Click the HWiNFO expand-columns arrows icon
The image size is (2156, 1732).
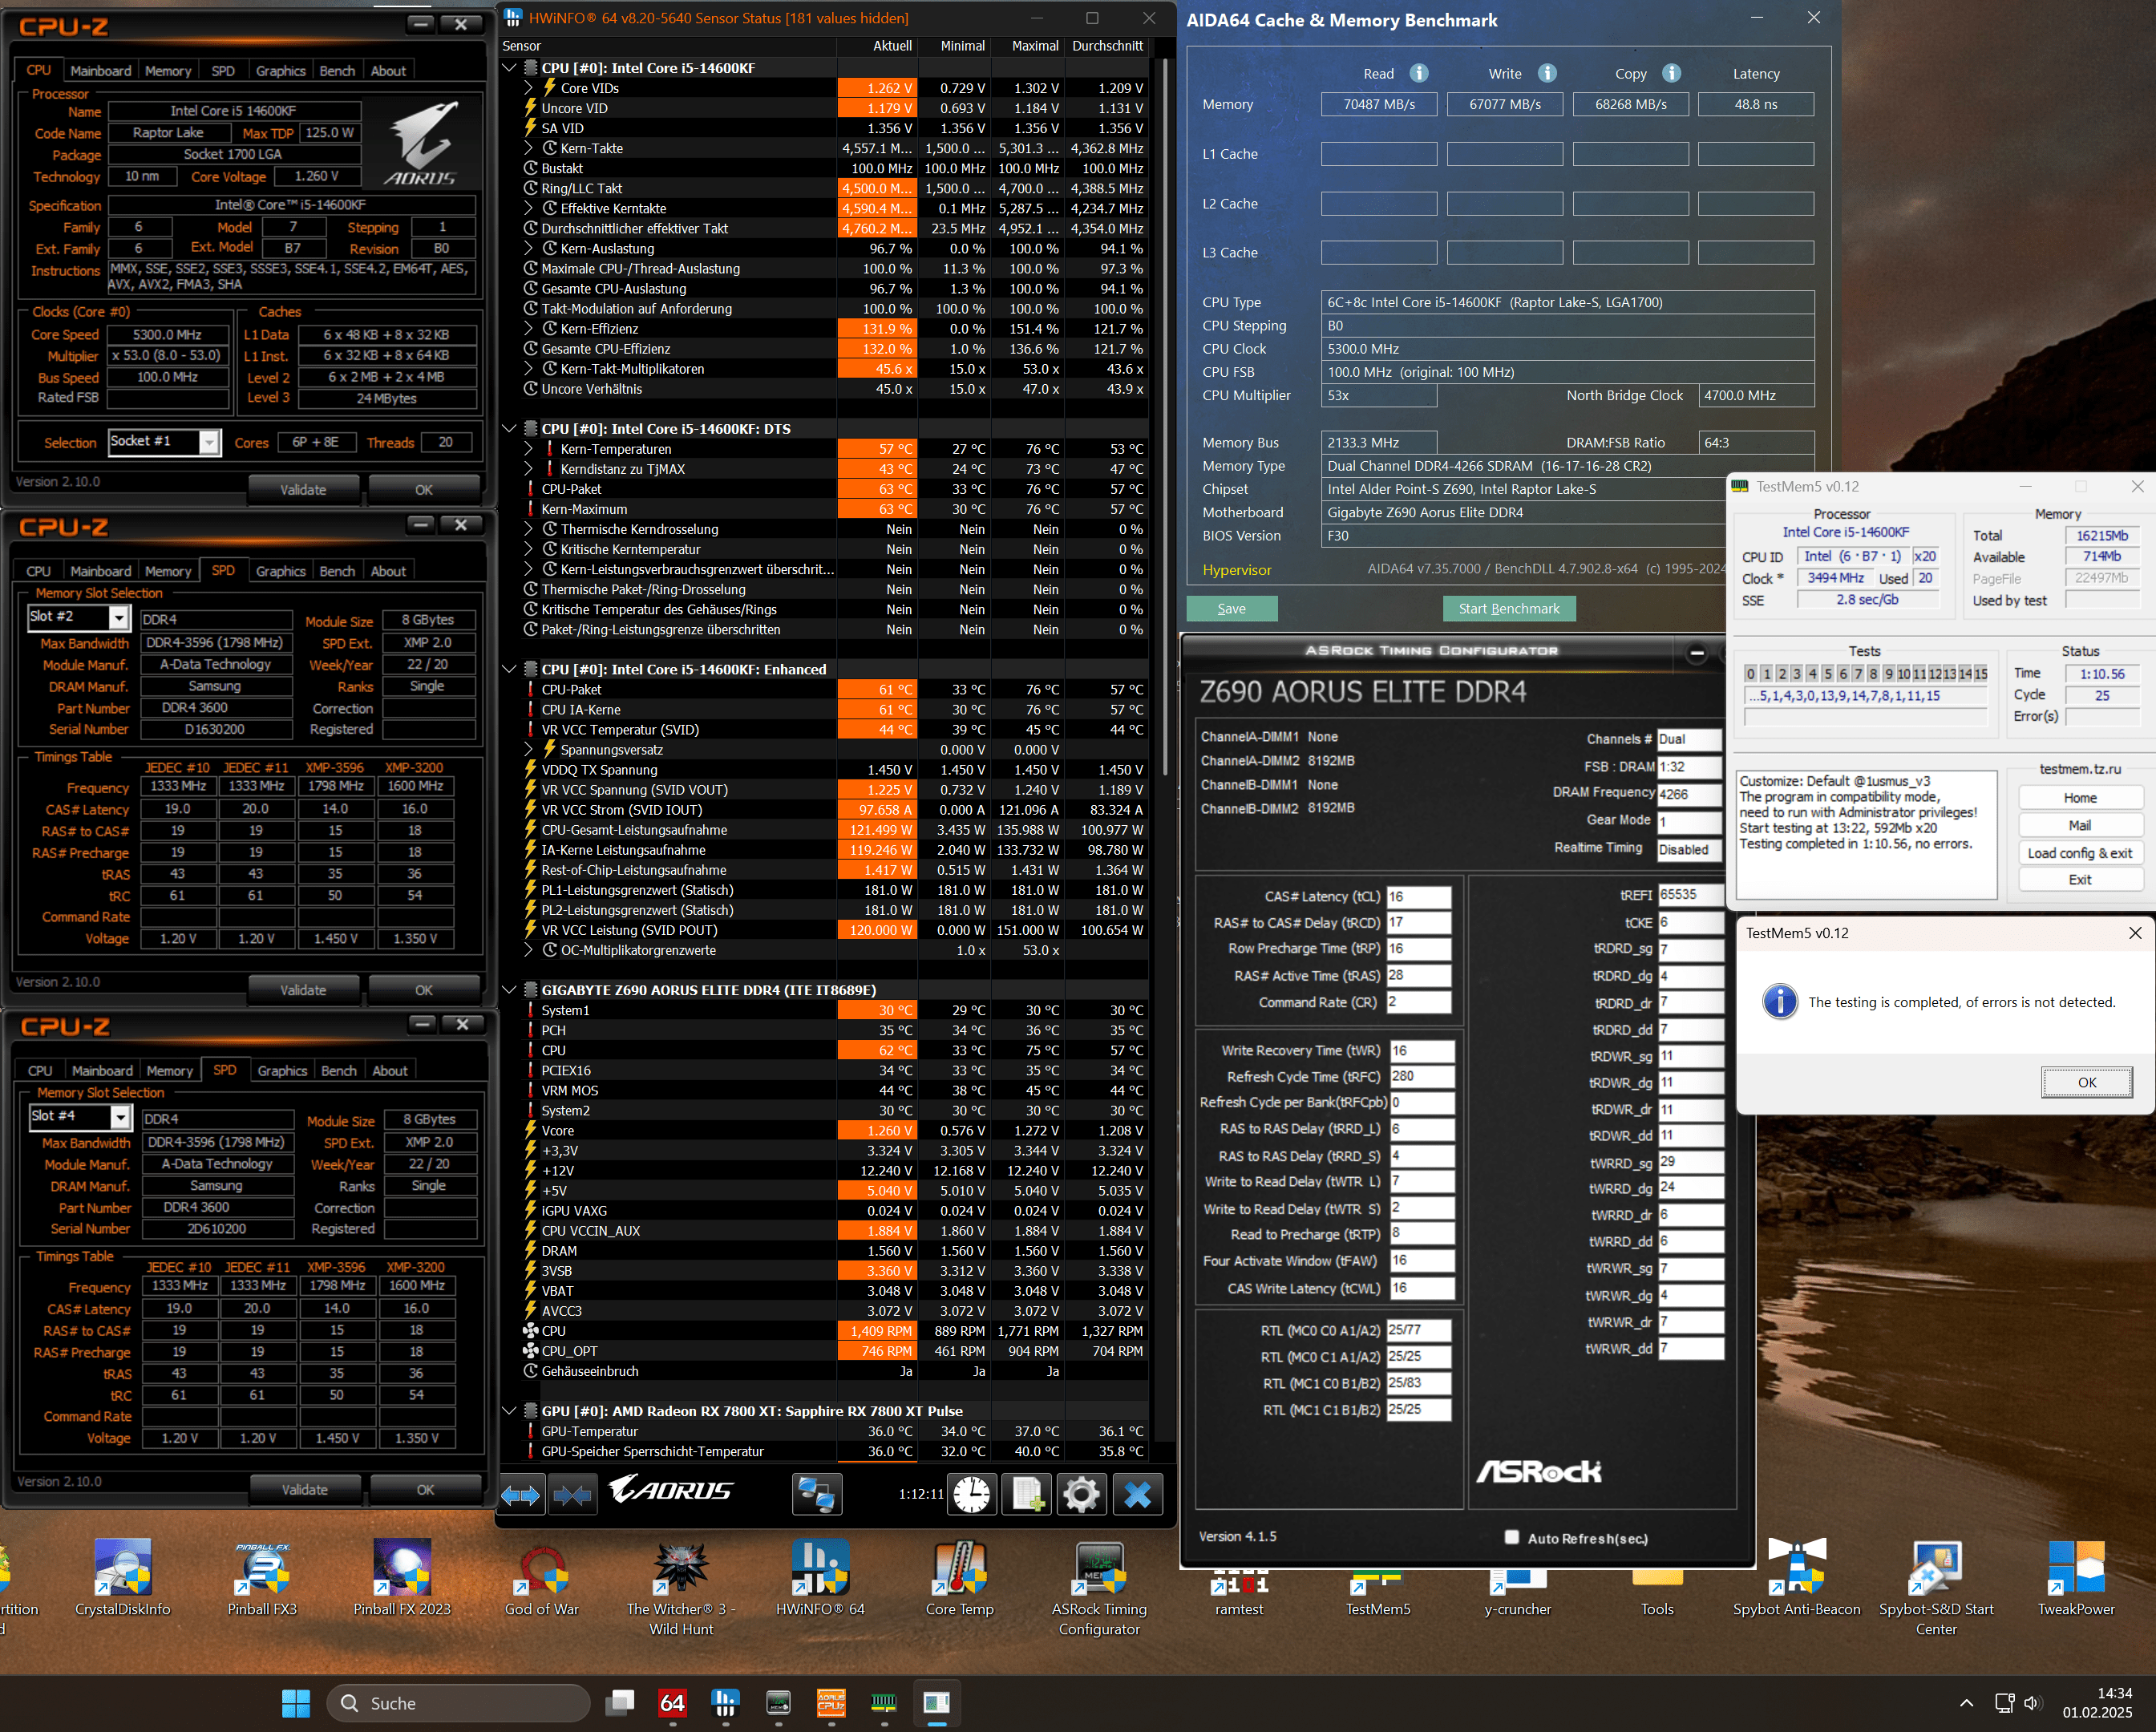pyautogui.click(x=521, y=1495)
